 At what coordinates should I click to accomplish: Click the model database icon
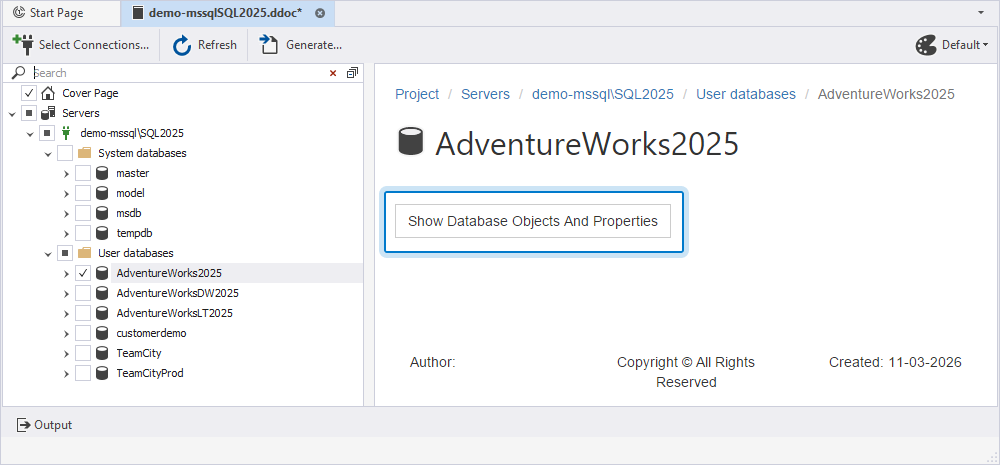coord(101,193)
